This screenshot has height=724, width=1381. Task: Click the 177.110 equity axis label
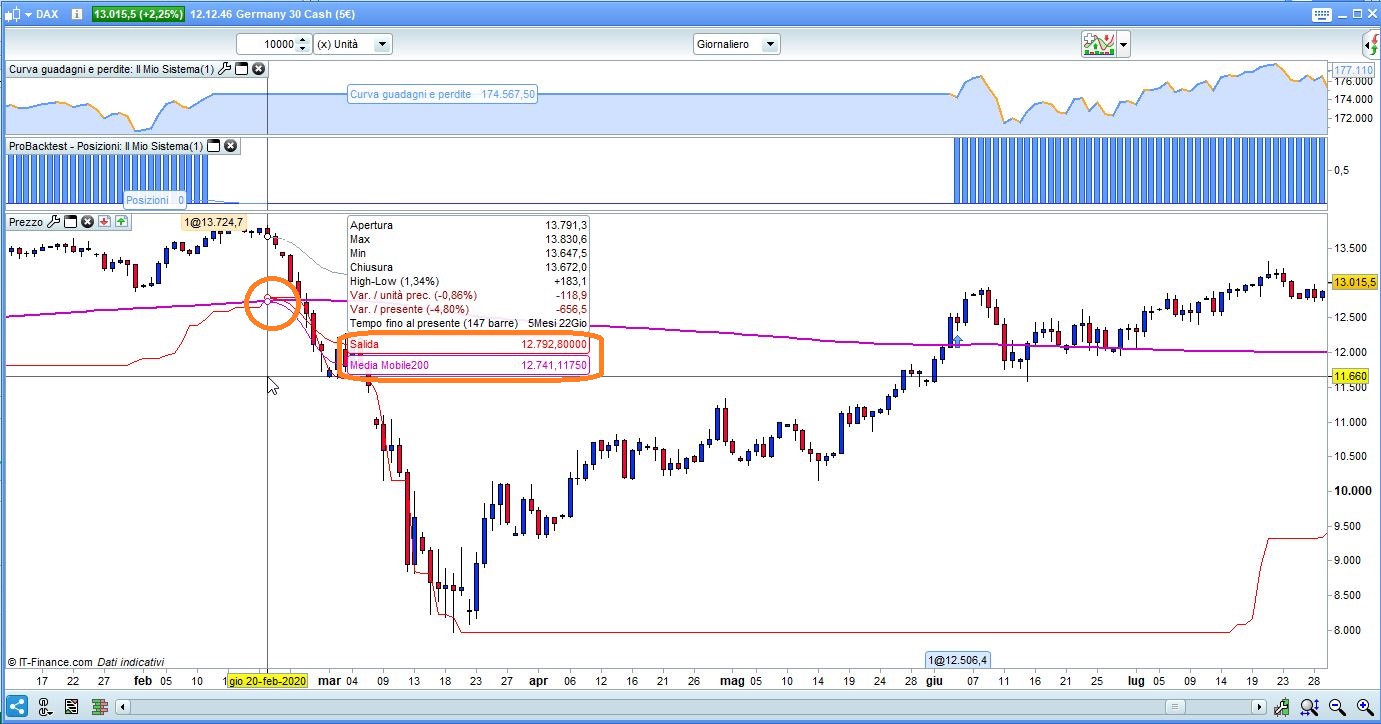[1355, 70]
